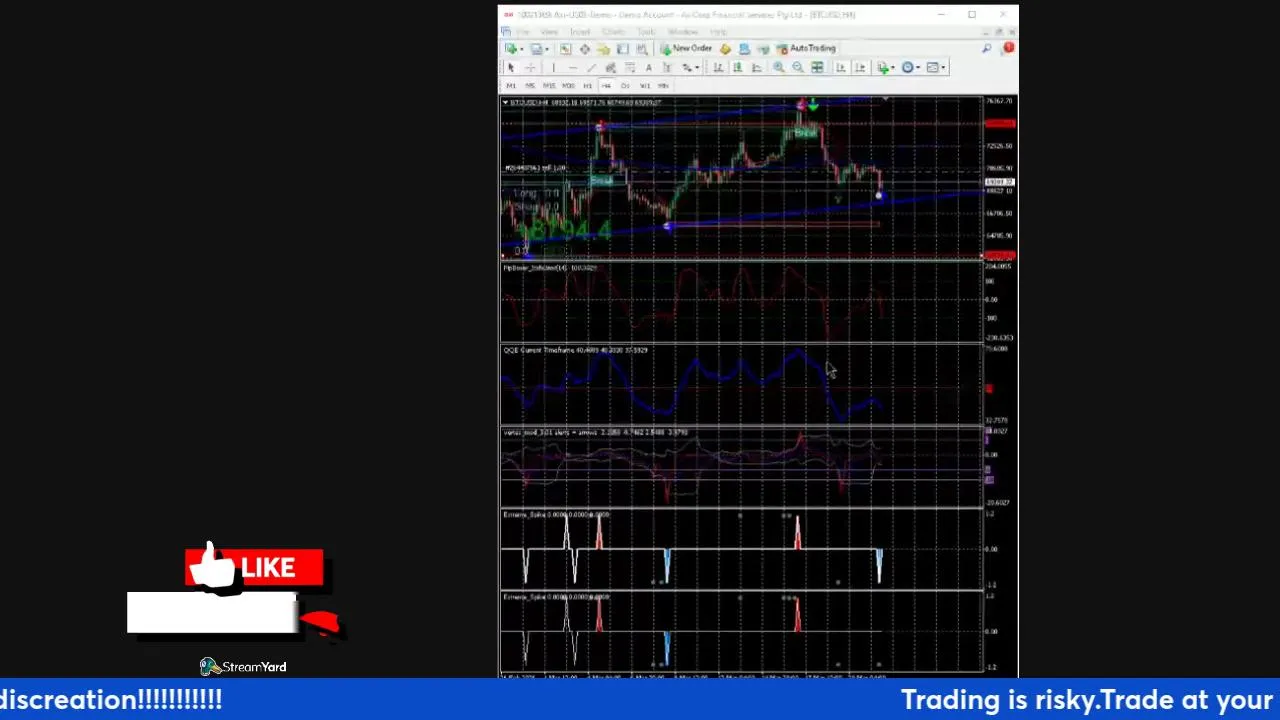Show the Market Watch window icon

tap(565, 49)
